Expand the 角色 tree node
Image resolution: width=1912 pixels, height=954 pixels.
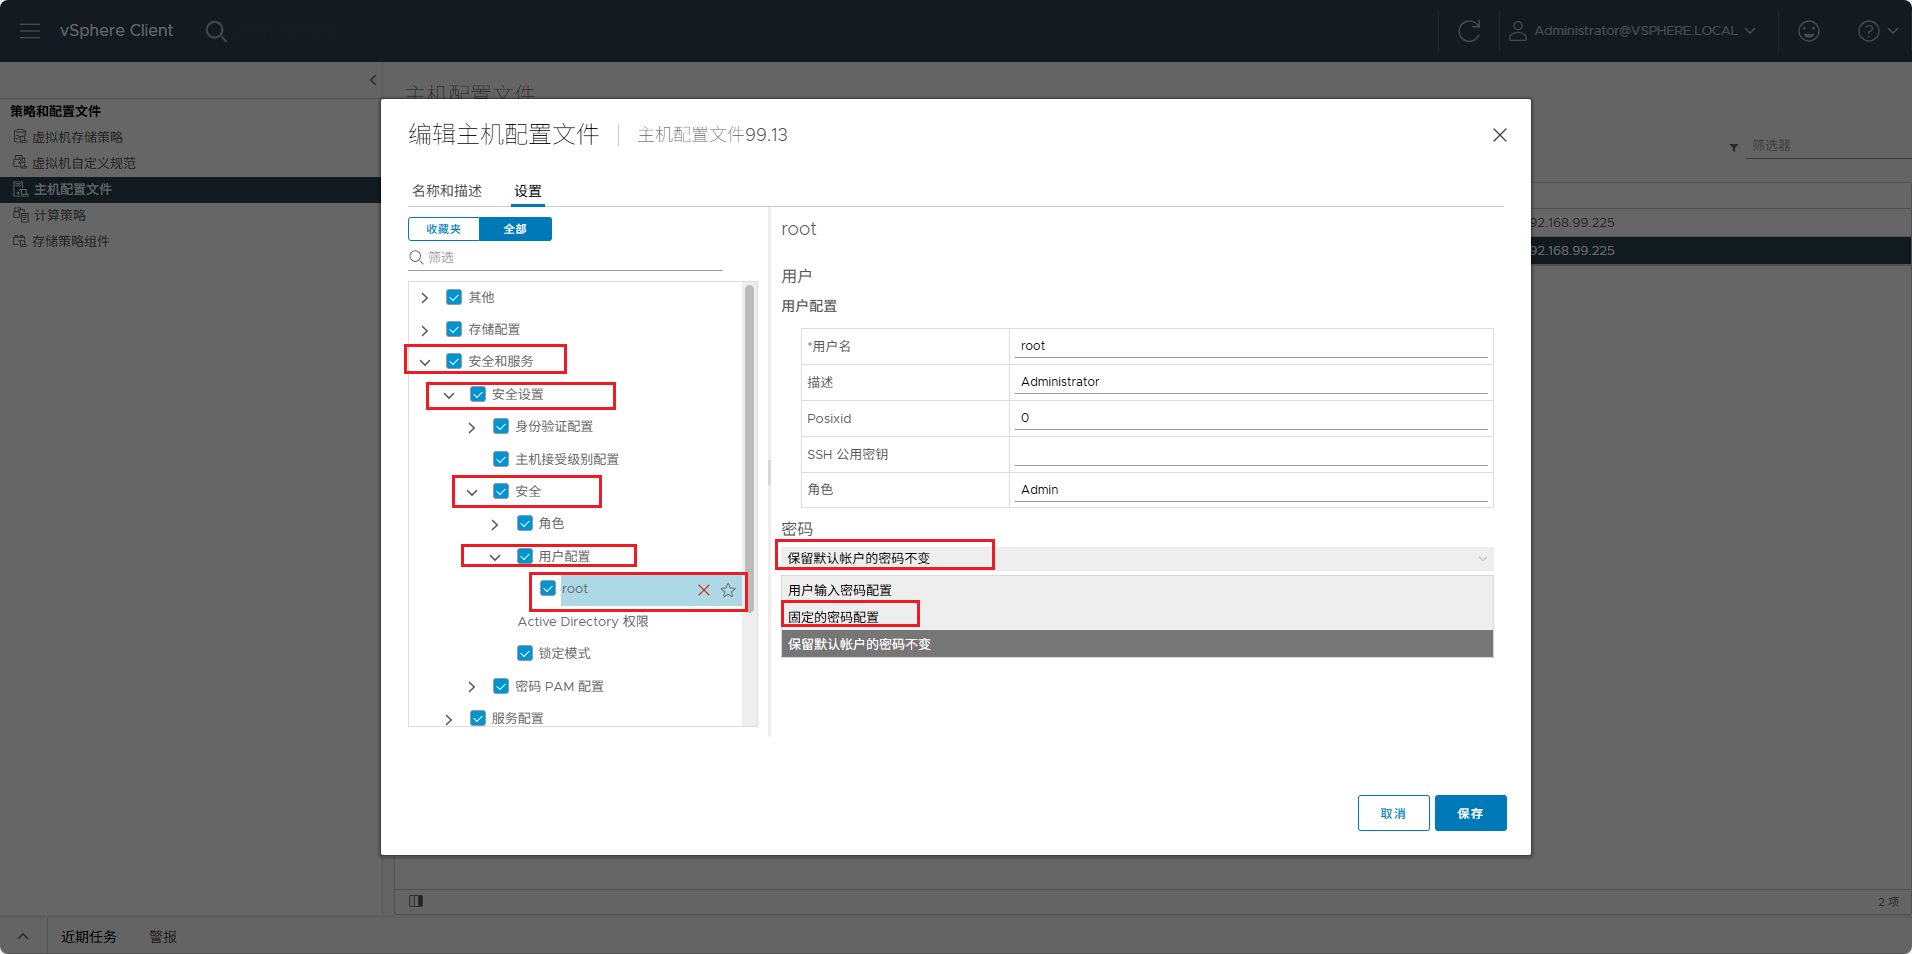[495, 524]
